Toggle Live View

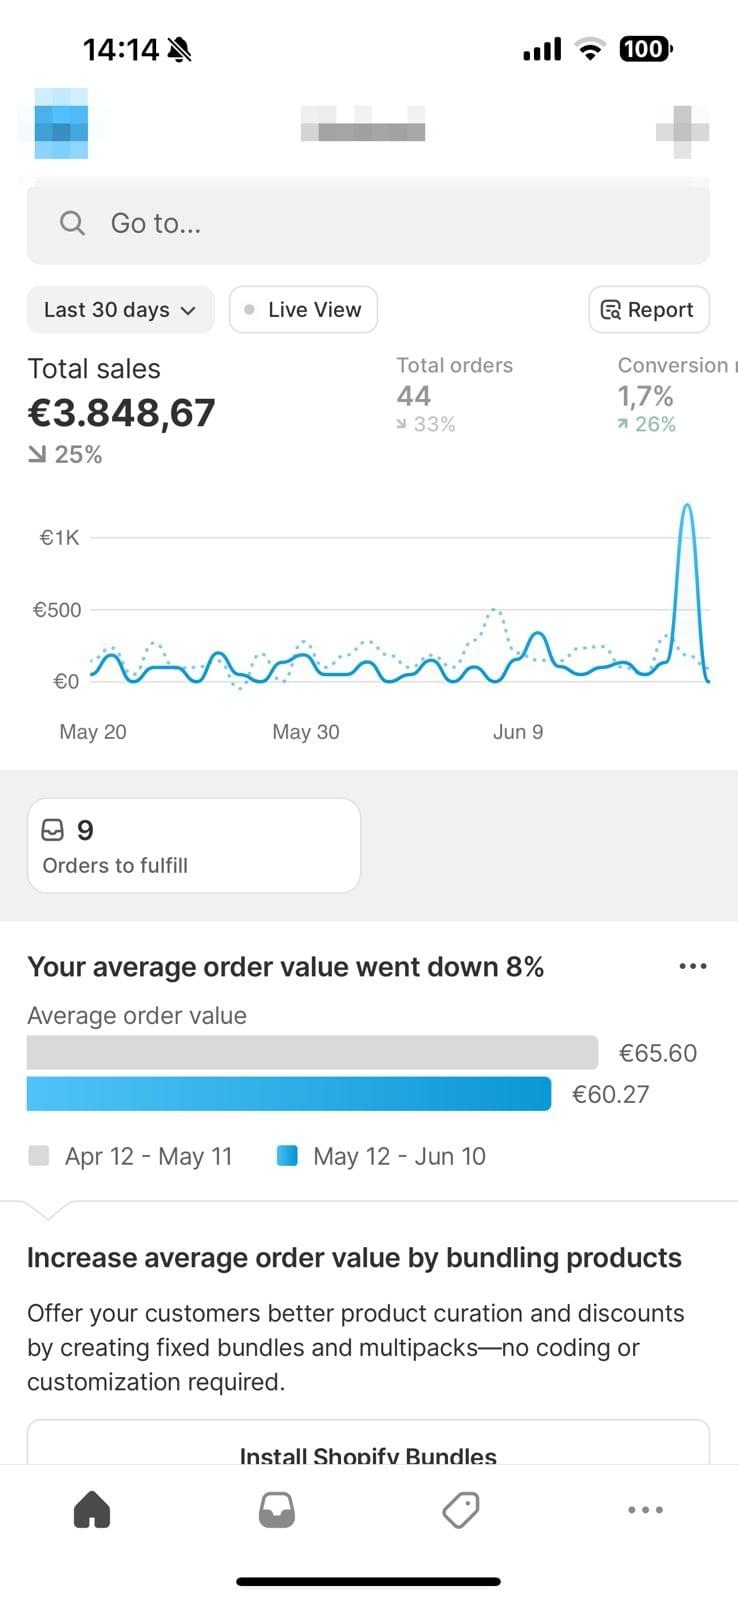pyautogui.click(x=303, y=310)
